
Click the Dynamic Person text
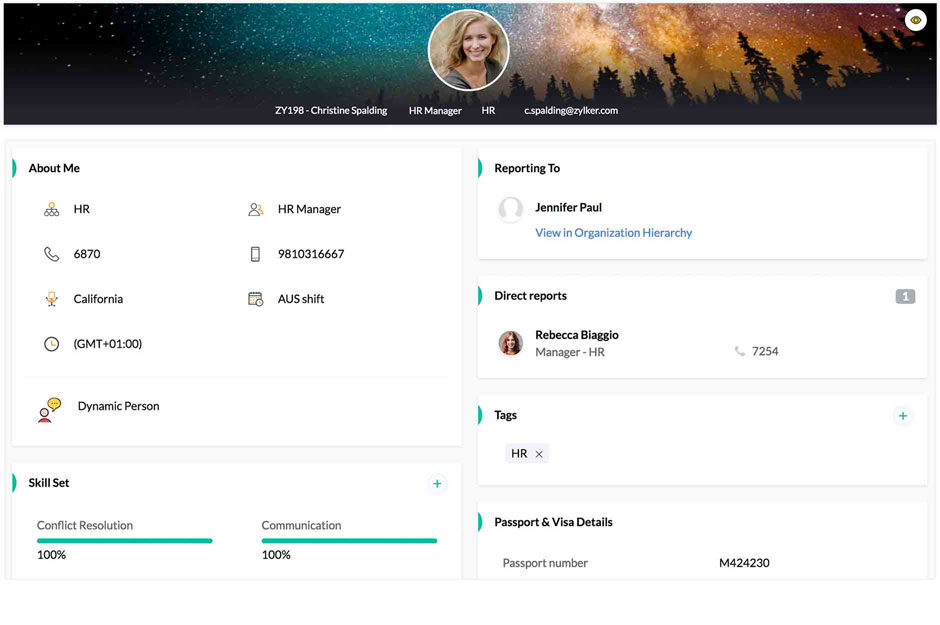point(119,406)
